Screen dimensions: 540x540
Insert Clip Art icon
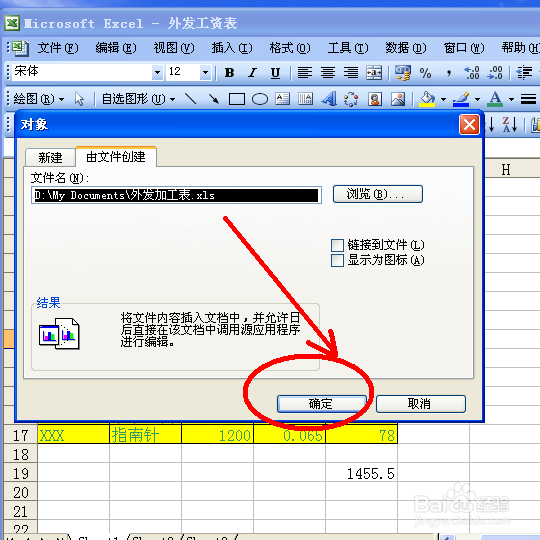[375, 99]
